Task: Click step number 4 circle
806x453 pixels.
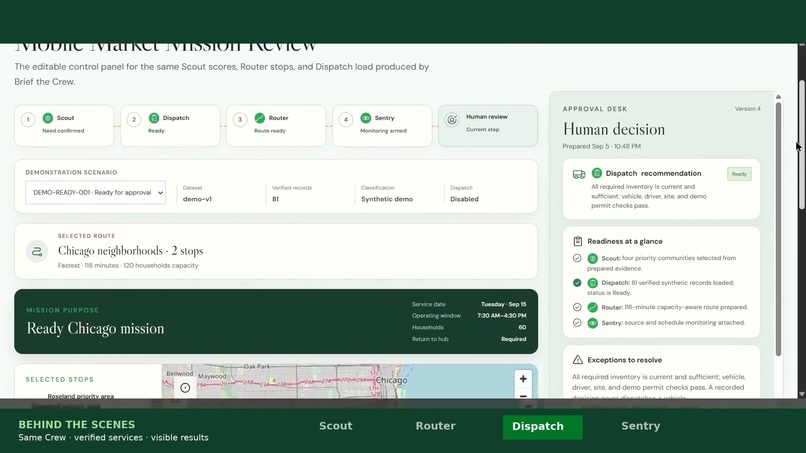Action: pyautogui.click(x=345, y=120)
